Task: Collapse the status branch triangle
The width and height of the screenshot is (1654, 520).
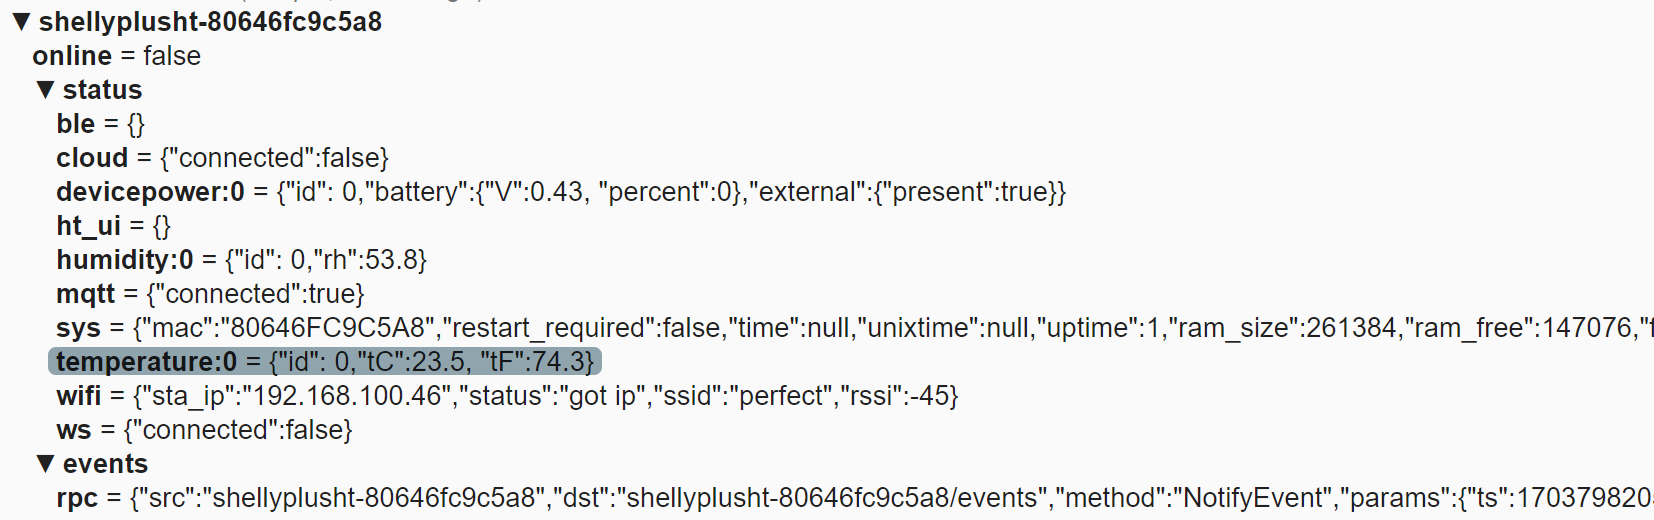Action: [45, 90]
